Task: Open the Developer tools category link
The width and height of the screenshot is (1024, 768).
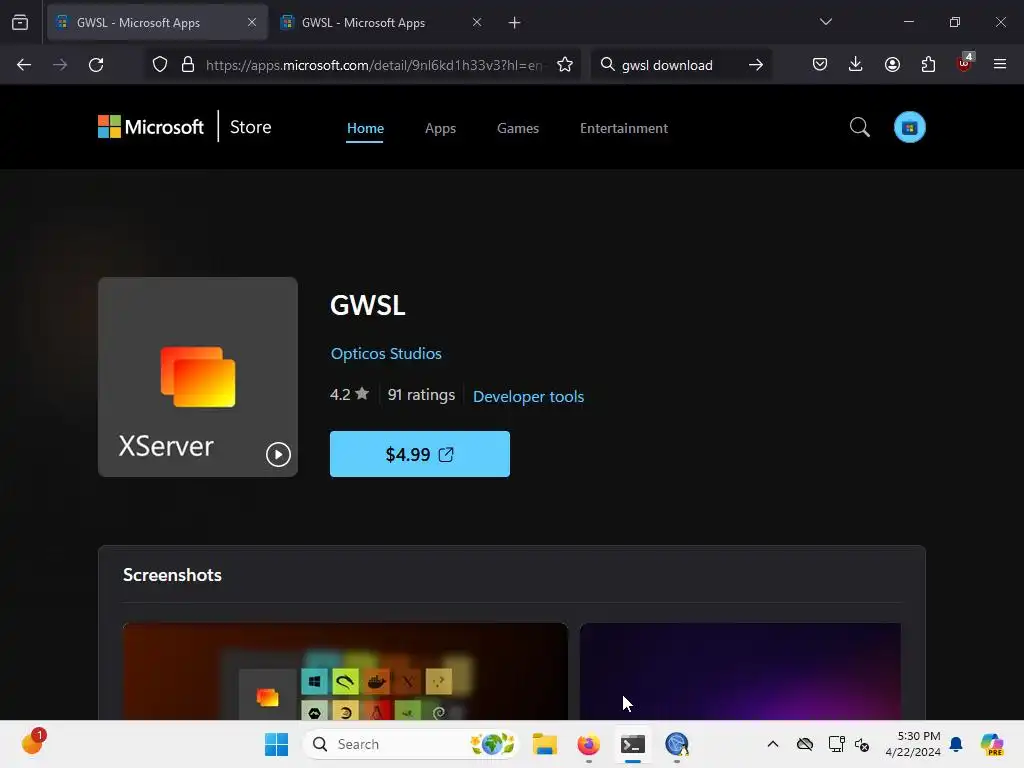Action: click(x=528, y=396)
